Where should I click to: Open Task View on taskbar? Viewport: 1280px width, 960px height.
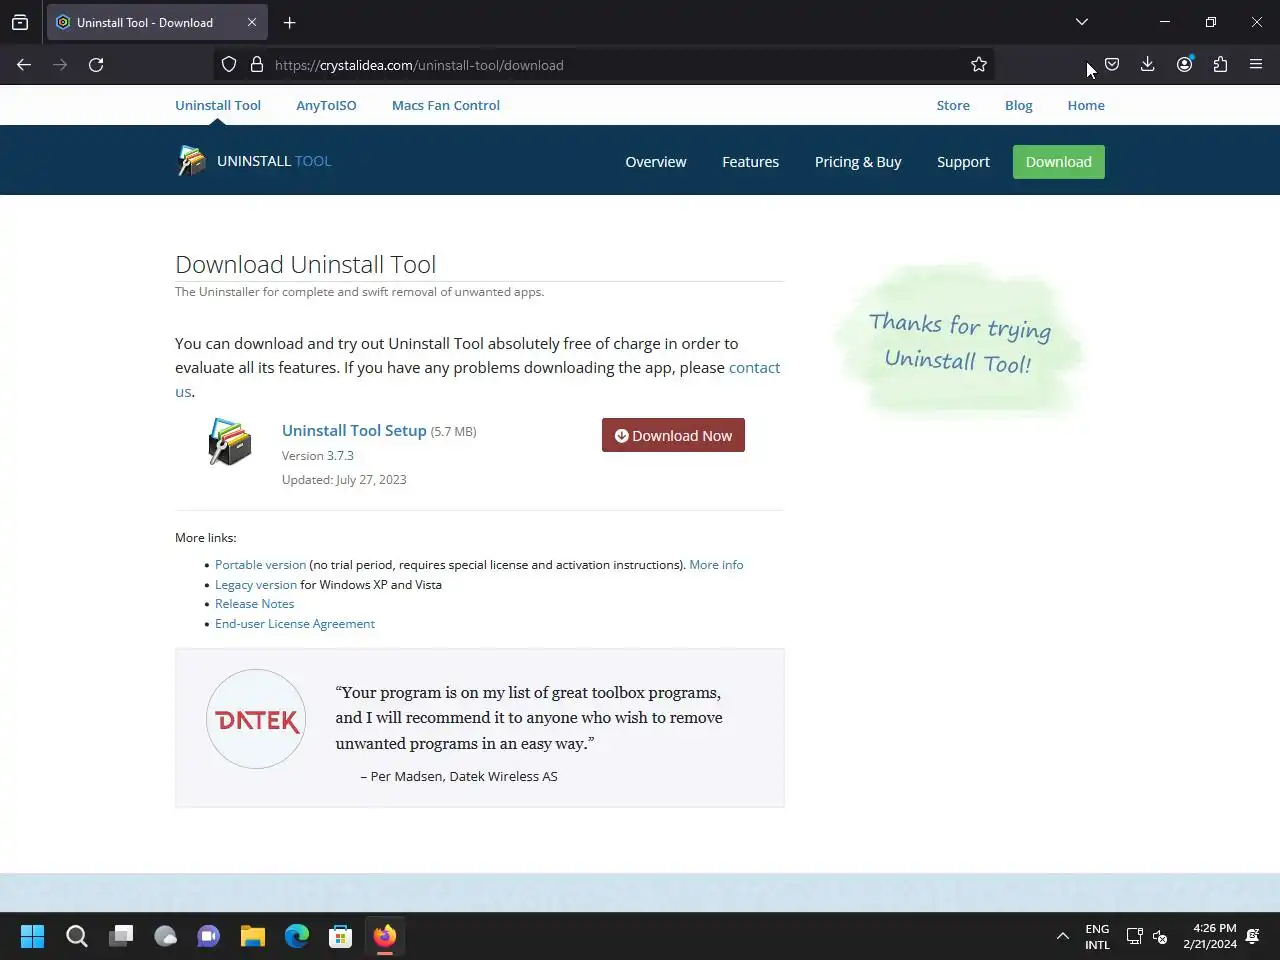(121, 936)
